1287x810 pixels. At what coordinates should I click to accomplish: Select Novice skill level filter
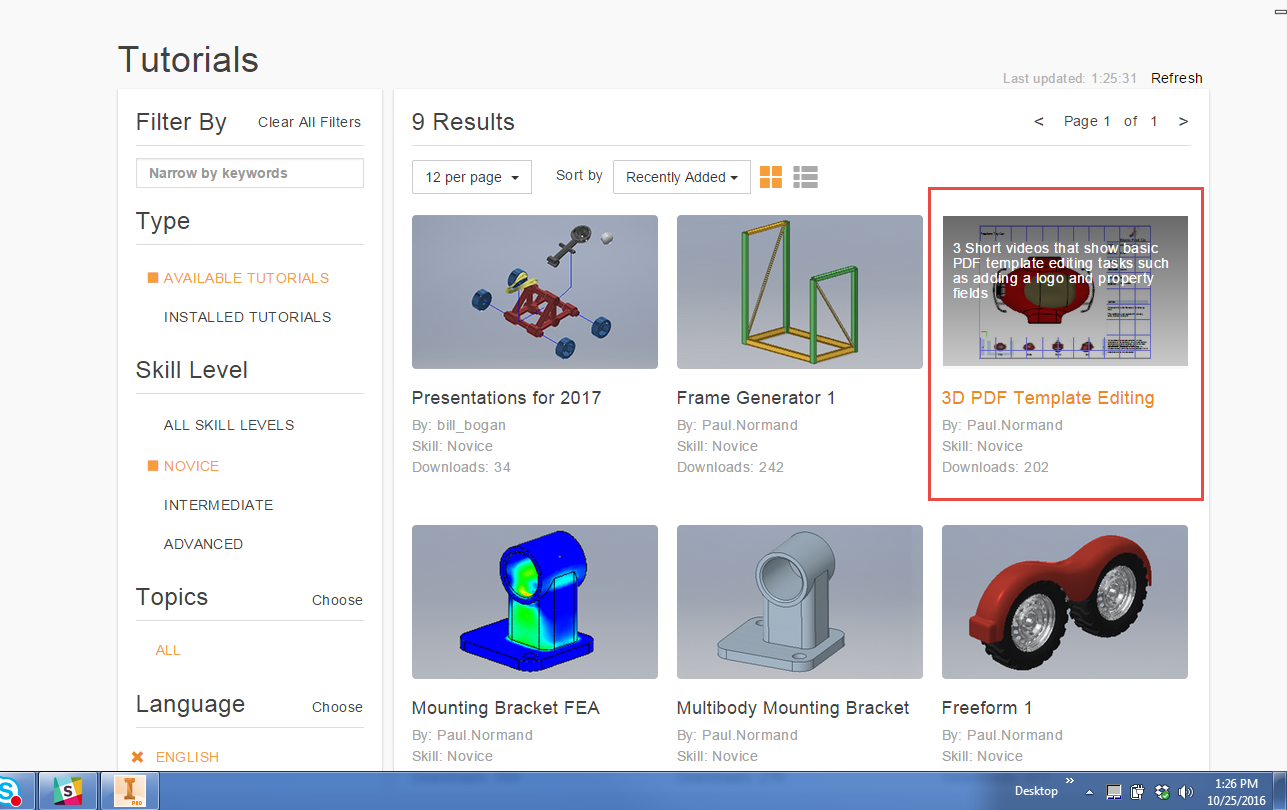[x=191, y=466]
